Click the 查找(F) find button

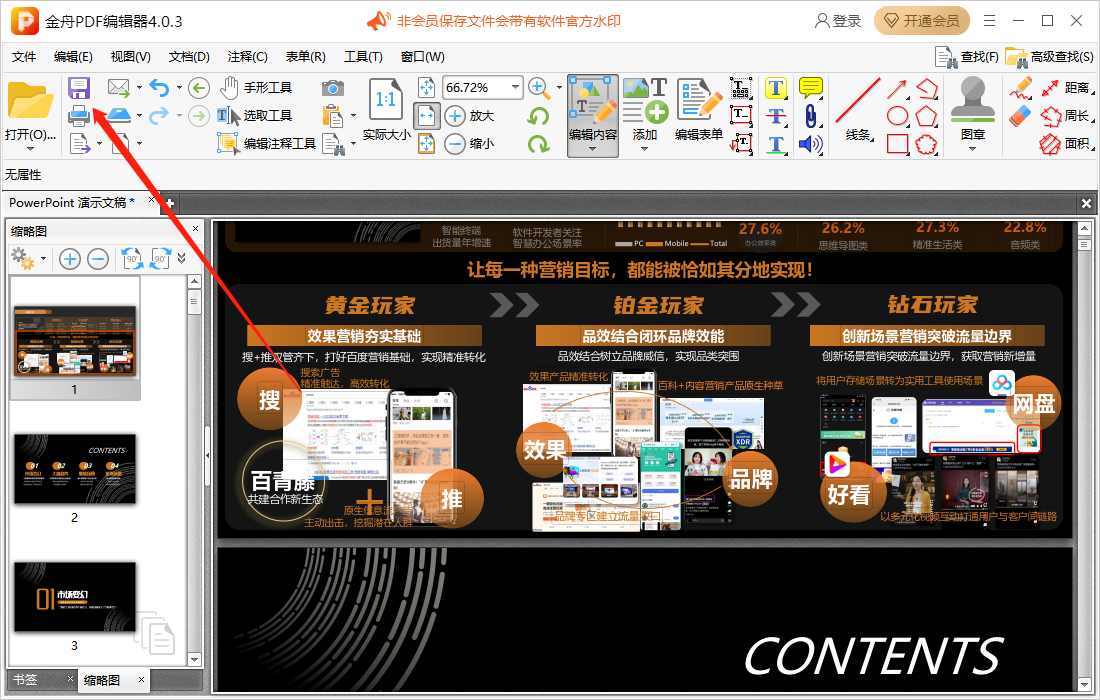tap(967, 57)
